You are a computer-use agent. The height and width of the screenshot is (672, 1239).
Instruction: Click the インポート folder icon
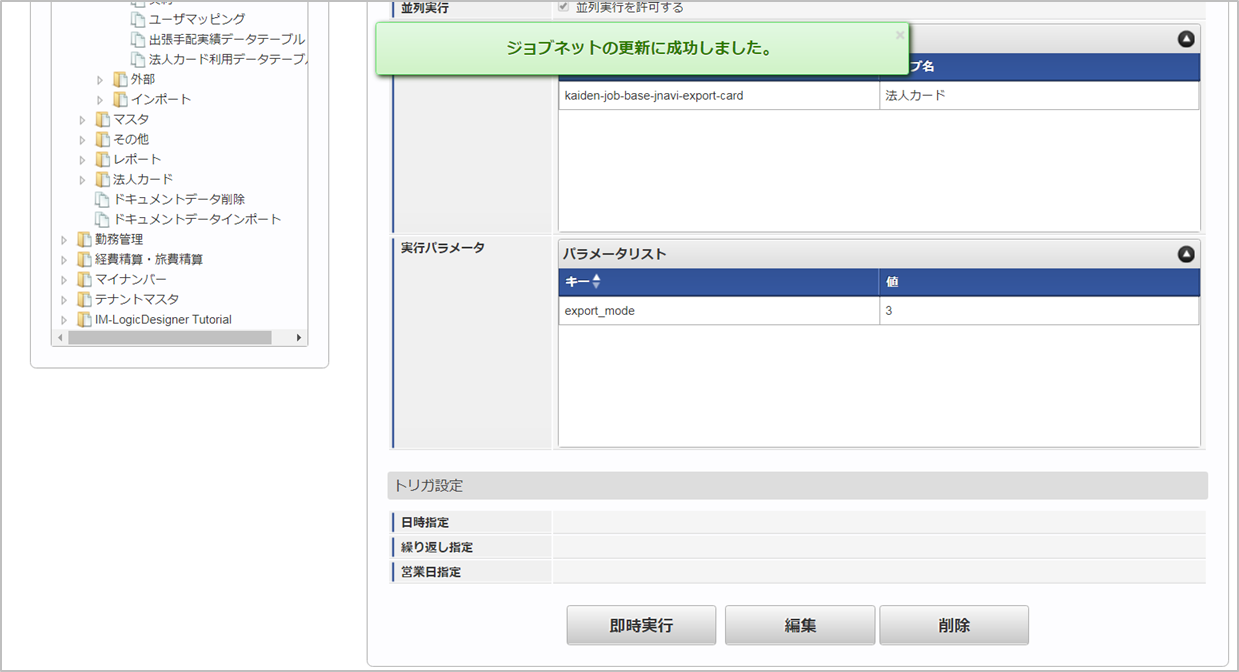coord(120,99)
